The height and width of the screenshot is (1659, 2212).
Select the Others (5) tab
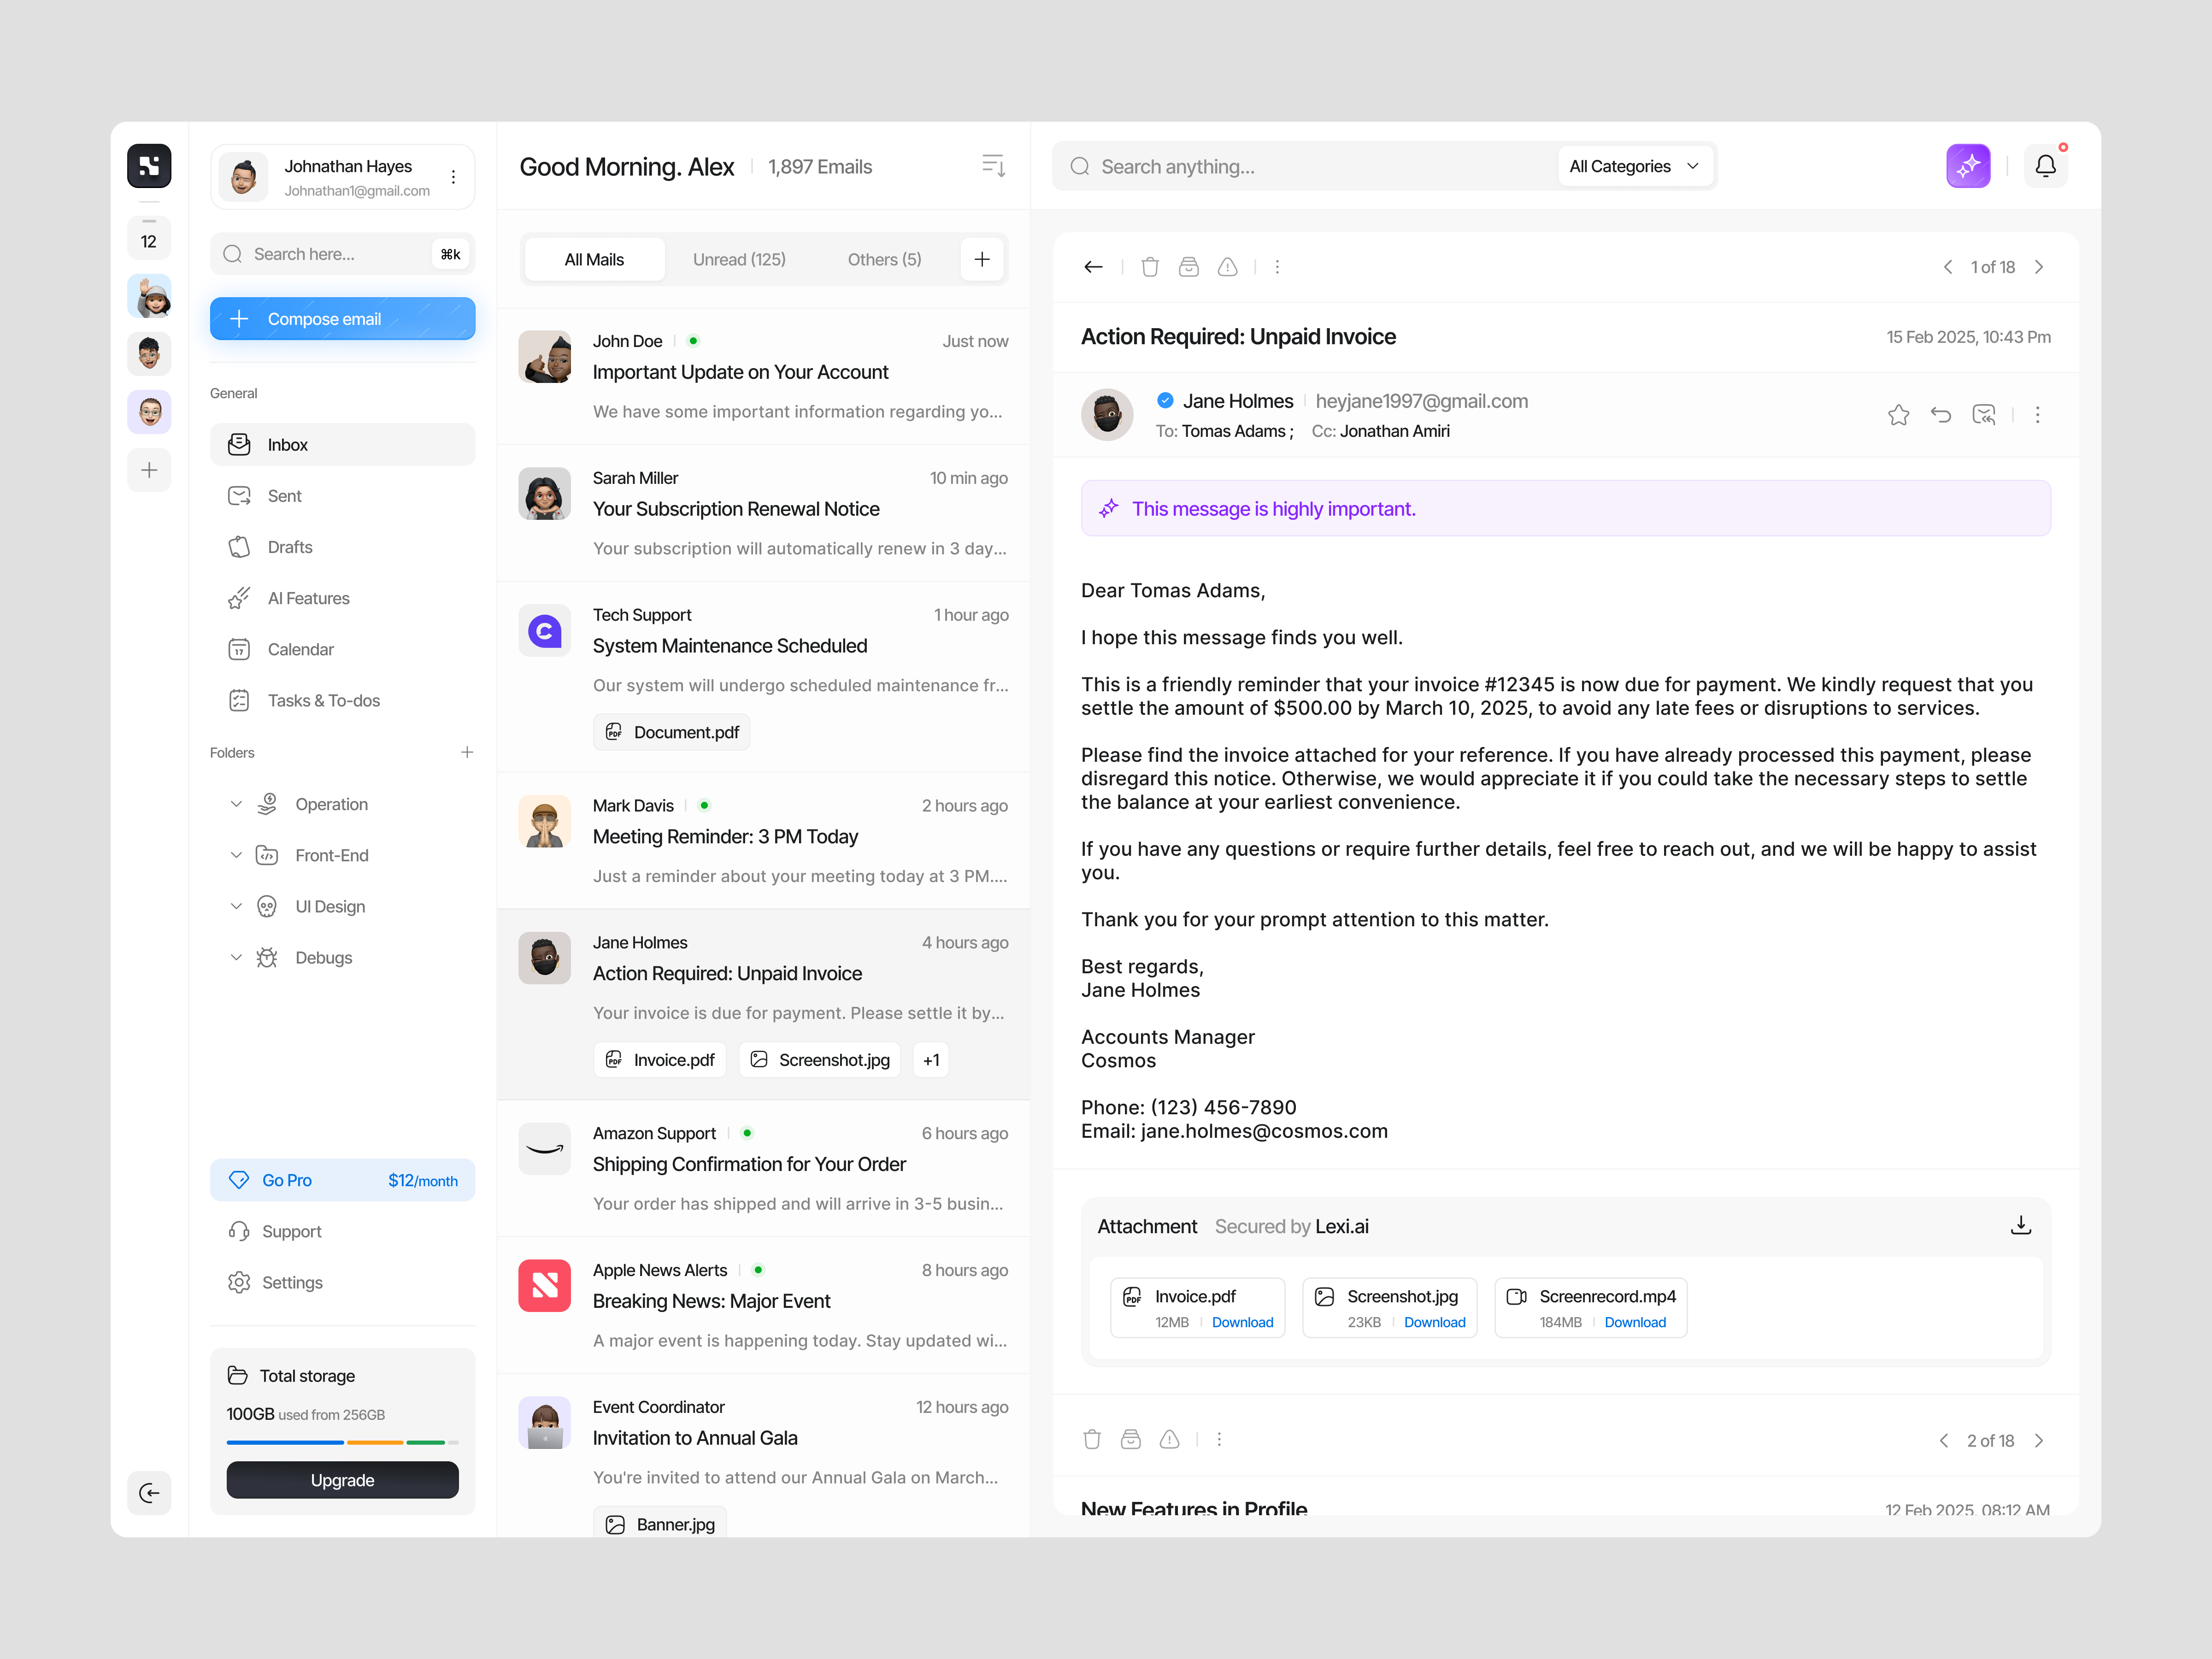[x=884, y=259]
